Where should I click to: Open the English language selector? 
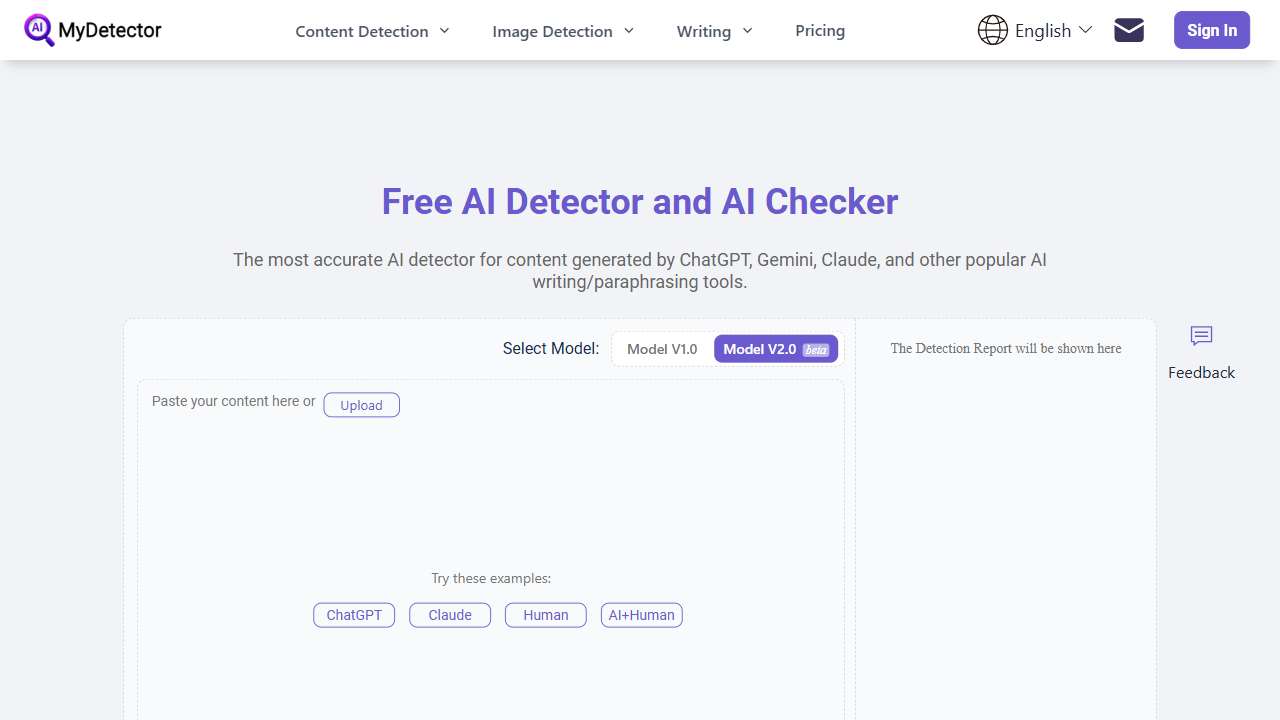pyautogui.click(x=1043, y=30)
